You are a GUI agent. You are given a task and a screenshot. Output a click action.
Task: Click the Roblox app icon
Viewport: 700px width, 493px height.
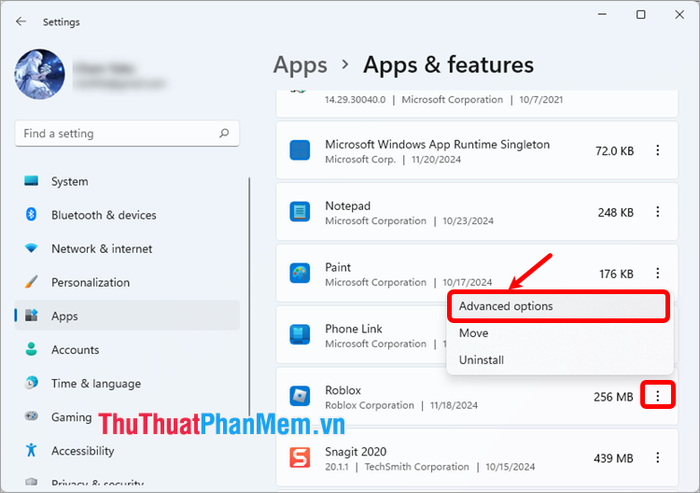(300, 396)
